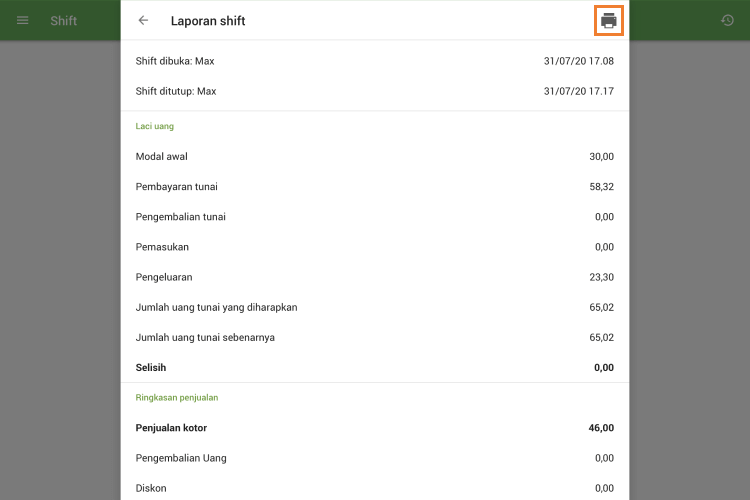Open shift history clock icon
This screenshot has height=500, width=750.
pyautogui.click(x=727, y=20)
